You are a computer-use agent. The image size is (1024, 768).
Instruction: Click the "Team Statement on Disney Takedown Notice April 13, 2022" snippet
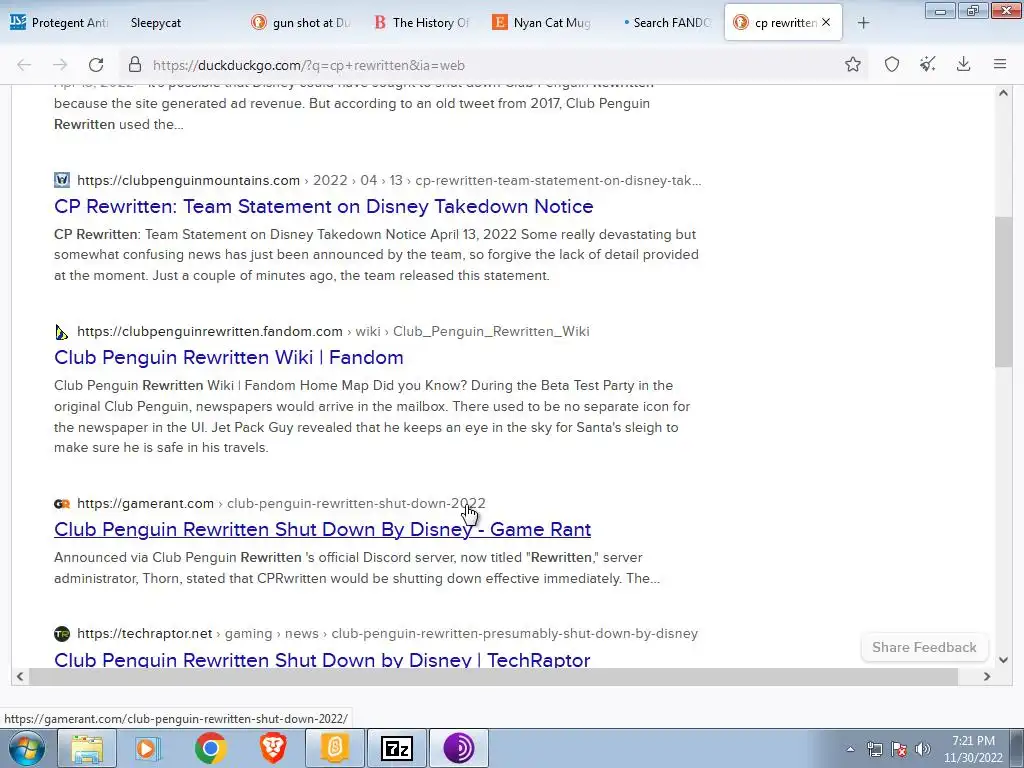[331, 234]
